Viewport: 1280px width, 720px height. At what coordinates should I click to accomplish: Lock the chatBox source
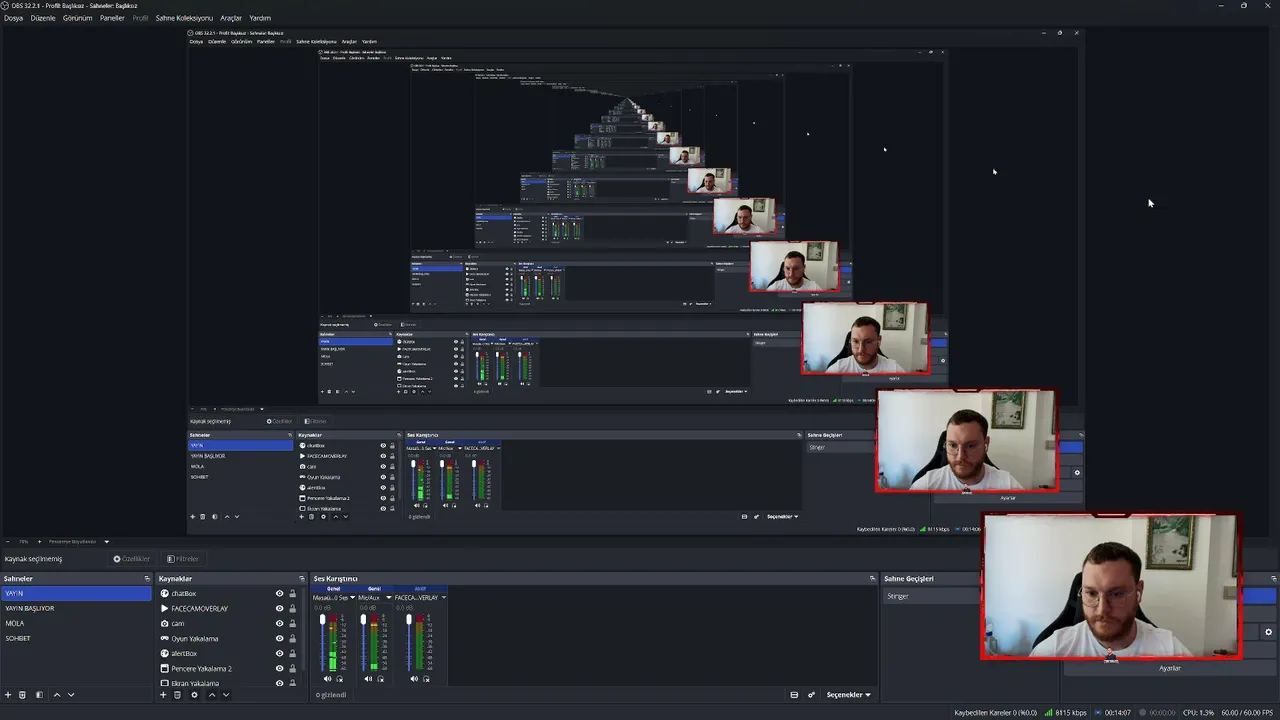click(x=292, y=594)
